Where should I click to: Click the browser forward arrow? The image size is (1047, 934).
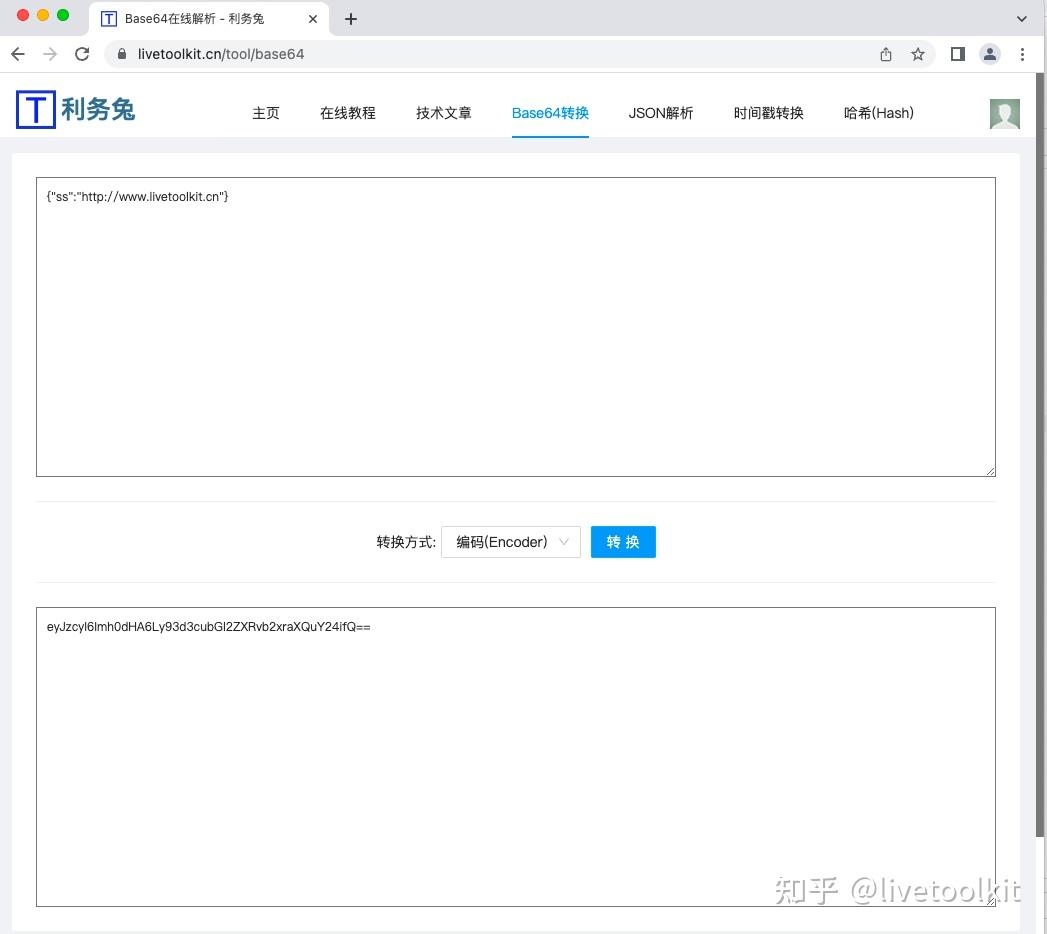click(49, 54)
